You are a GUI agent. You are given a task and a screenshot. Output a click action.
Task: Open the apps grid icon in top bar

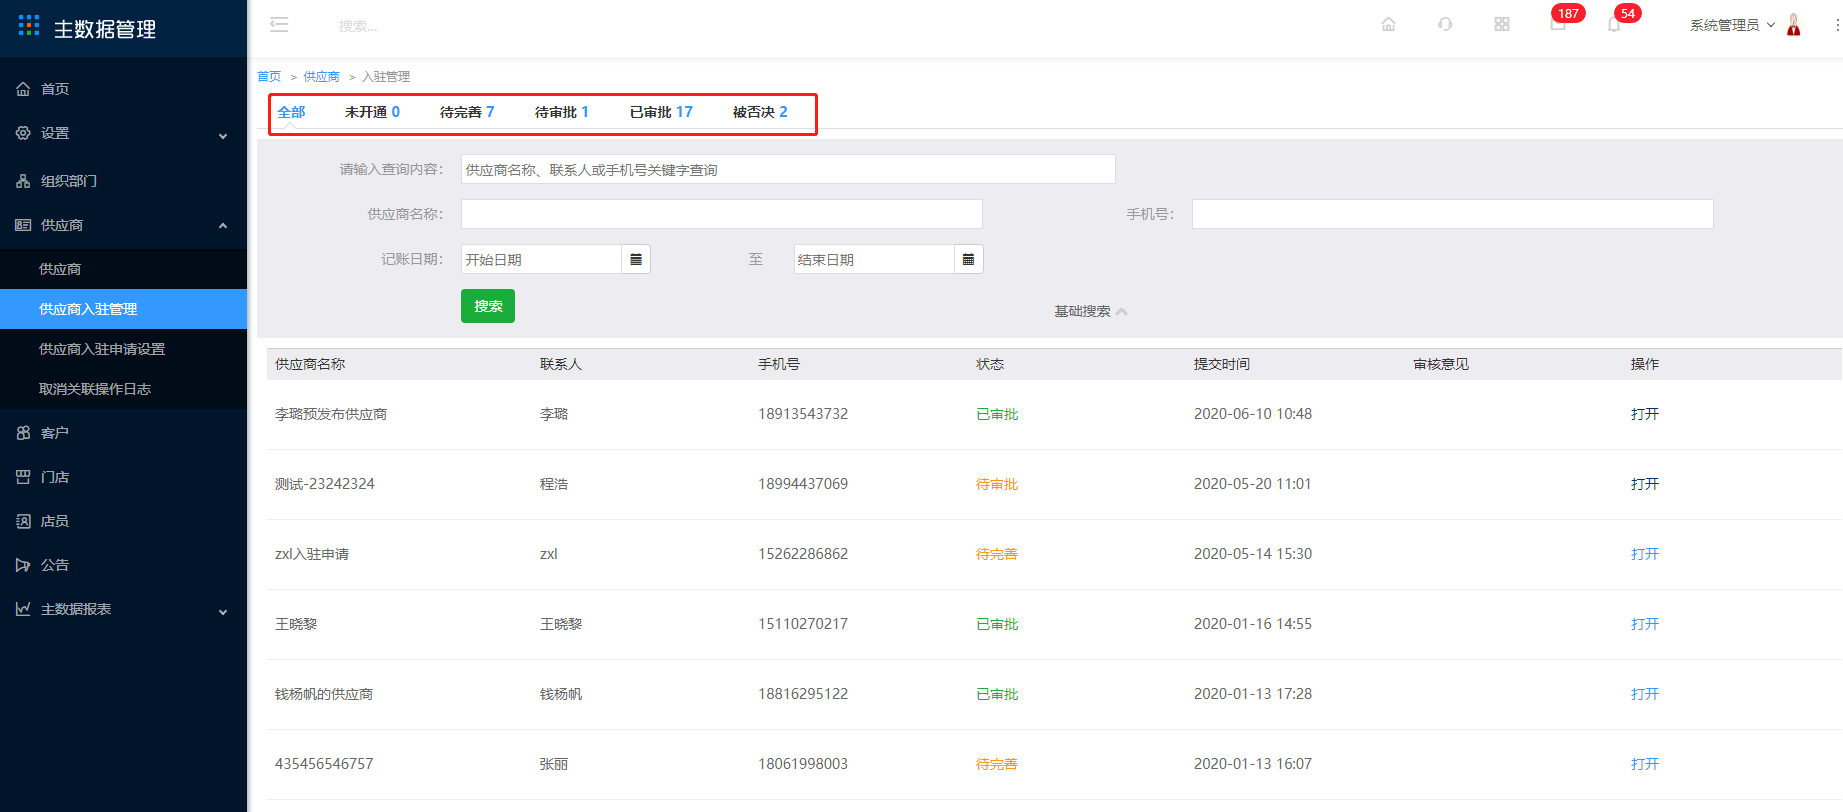pos(1502,25)
